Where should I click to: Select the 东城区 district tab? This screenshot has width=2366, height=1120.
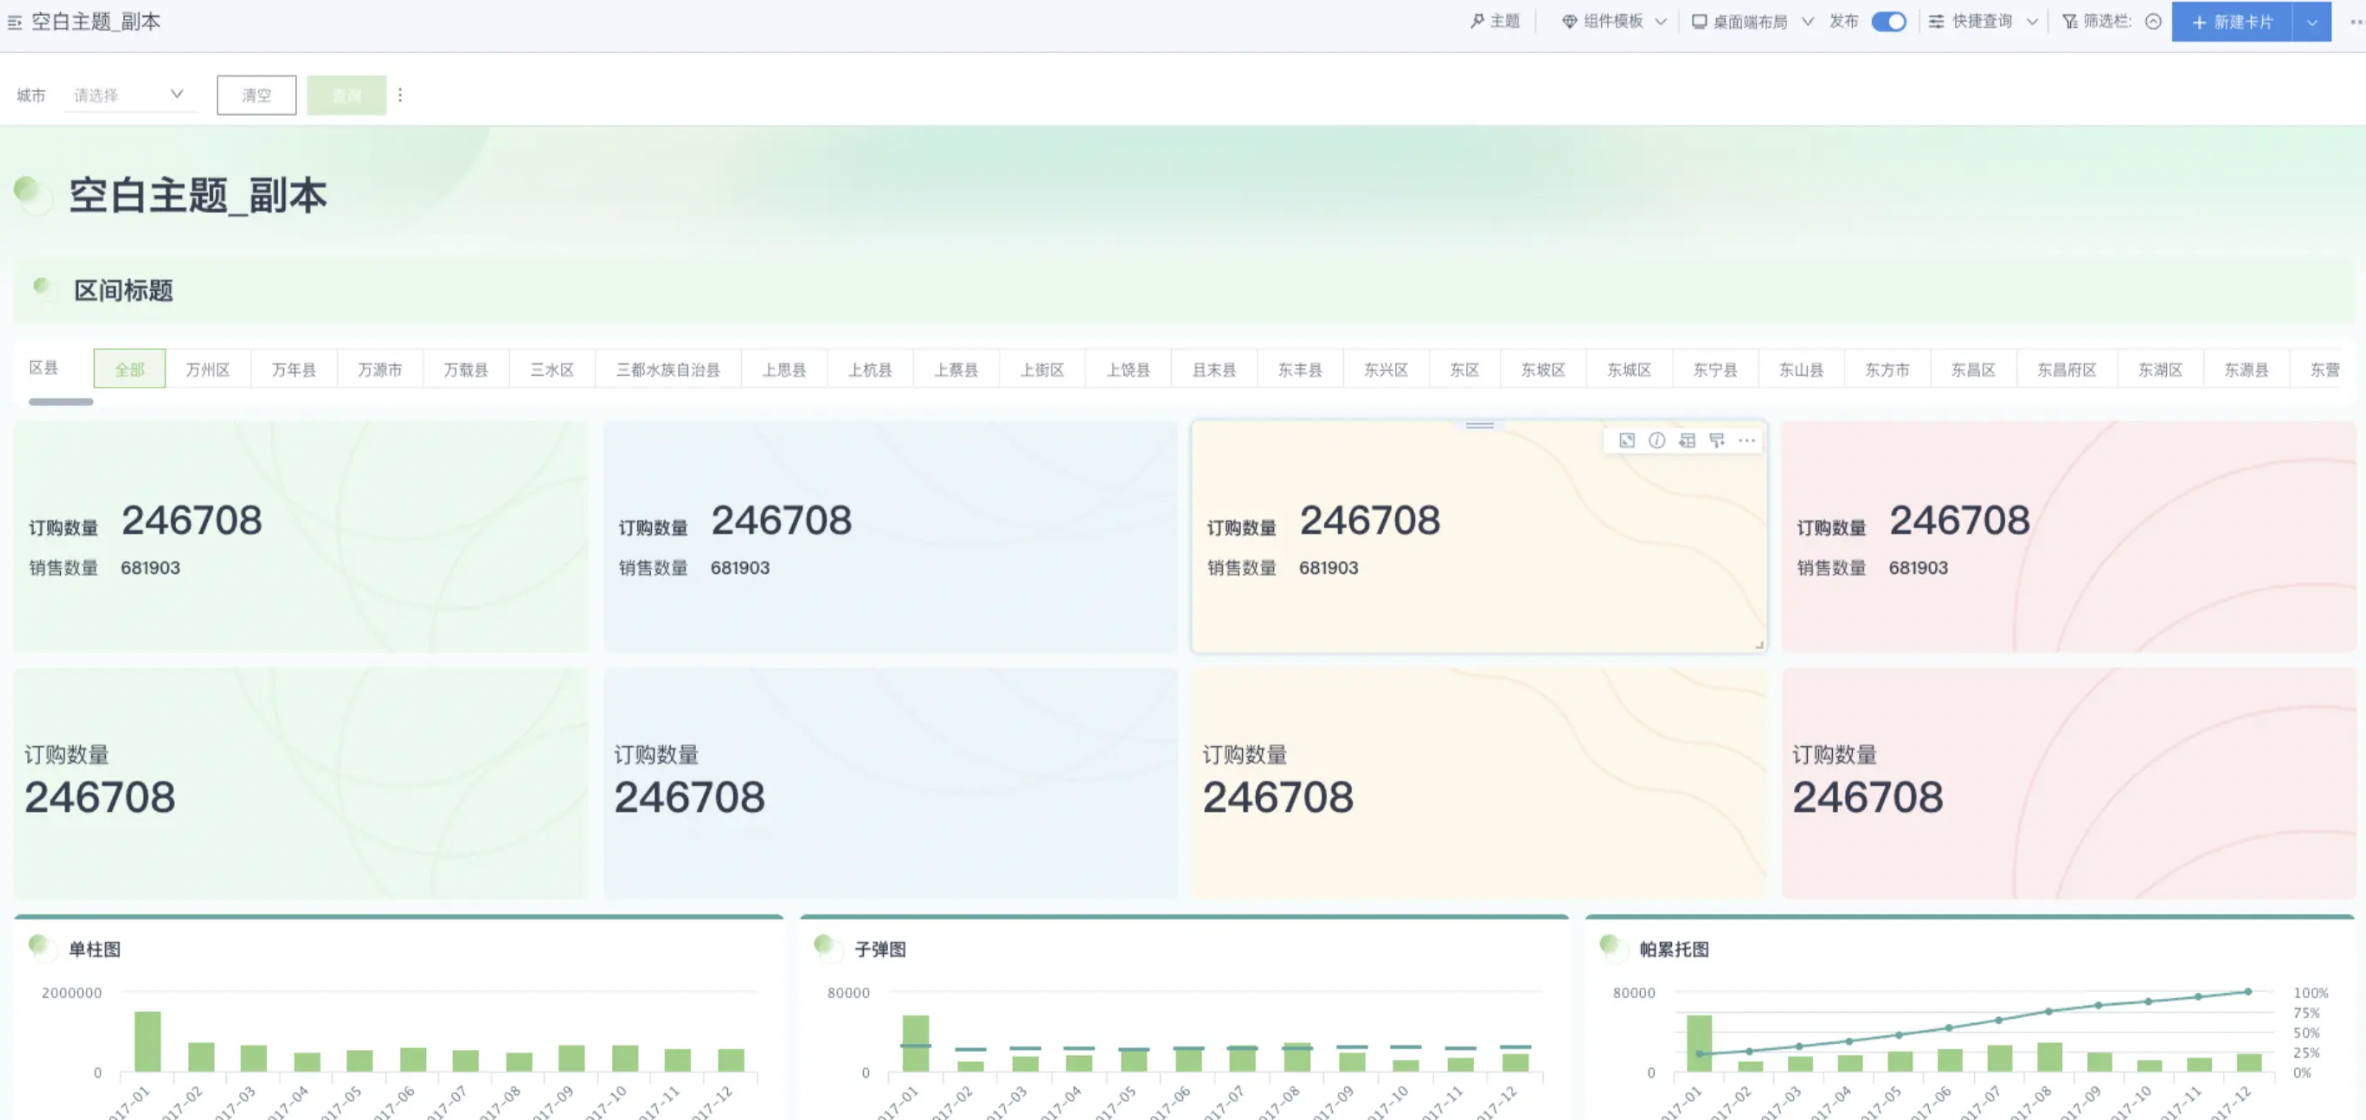pos(1629,369)
